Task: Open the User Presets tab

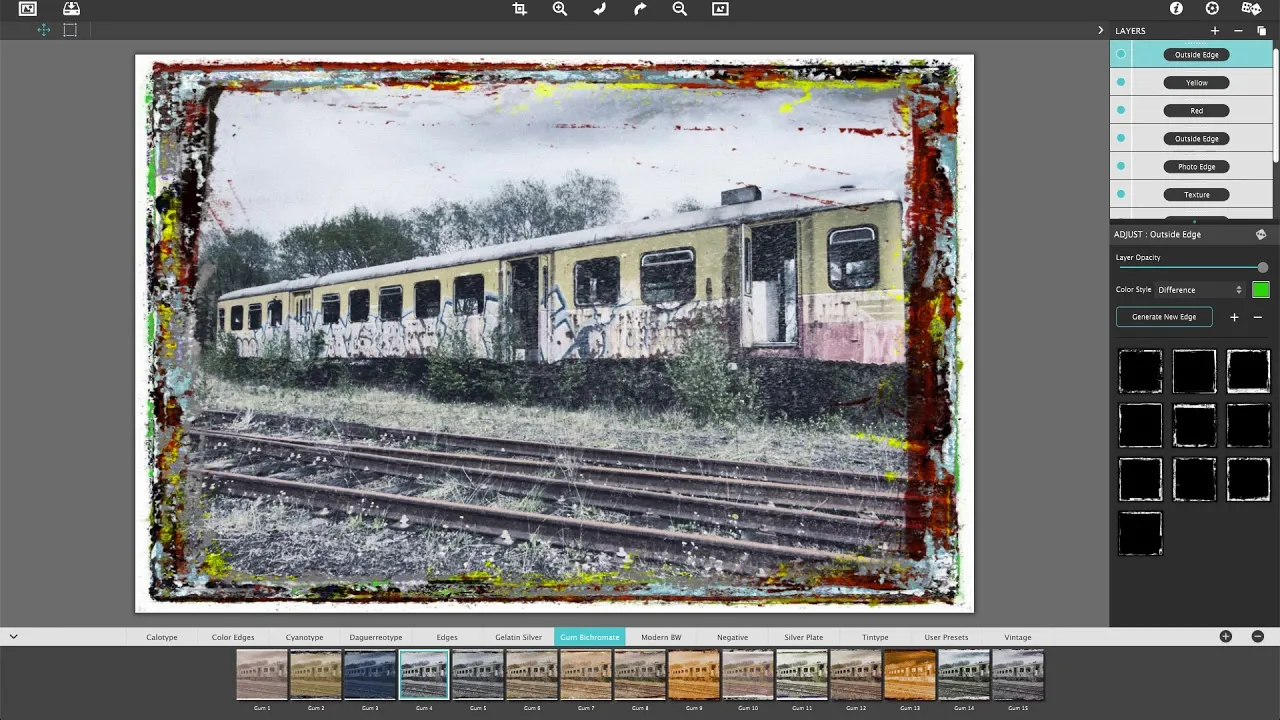Action: (946, 637)
